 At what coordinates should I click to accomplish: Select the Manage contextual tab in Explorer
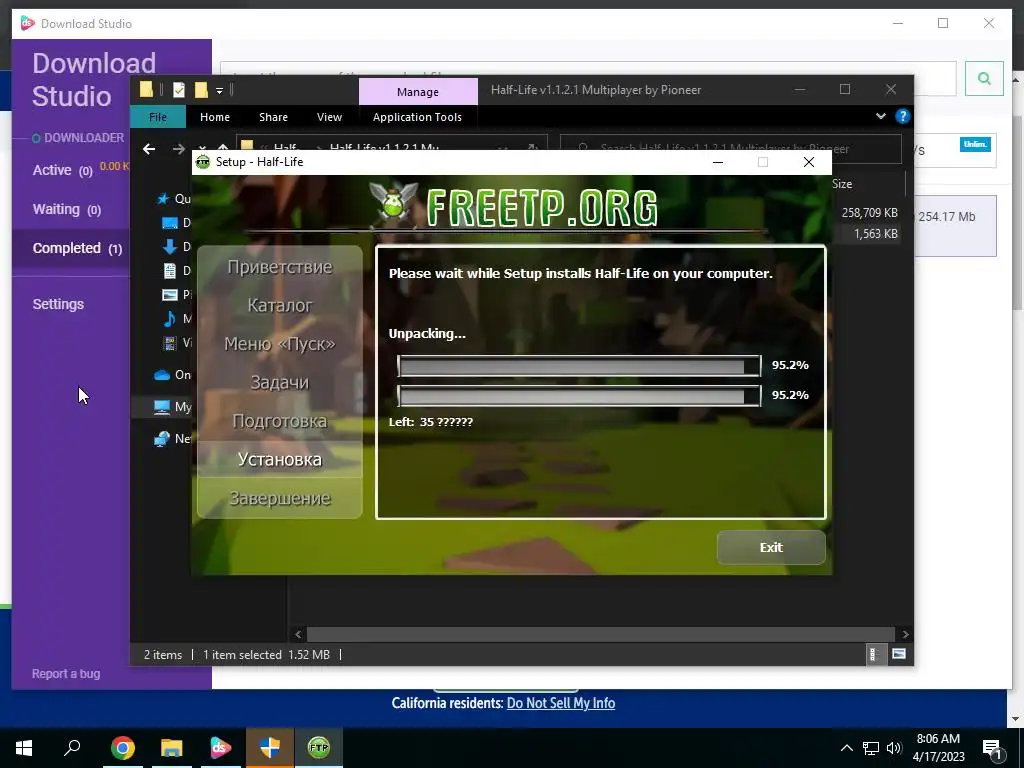(x=418, y=91)
